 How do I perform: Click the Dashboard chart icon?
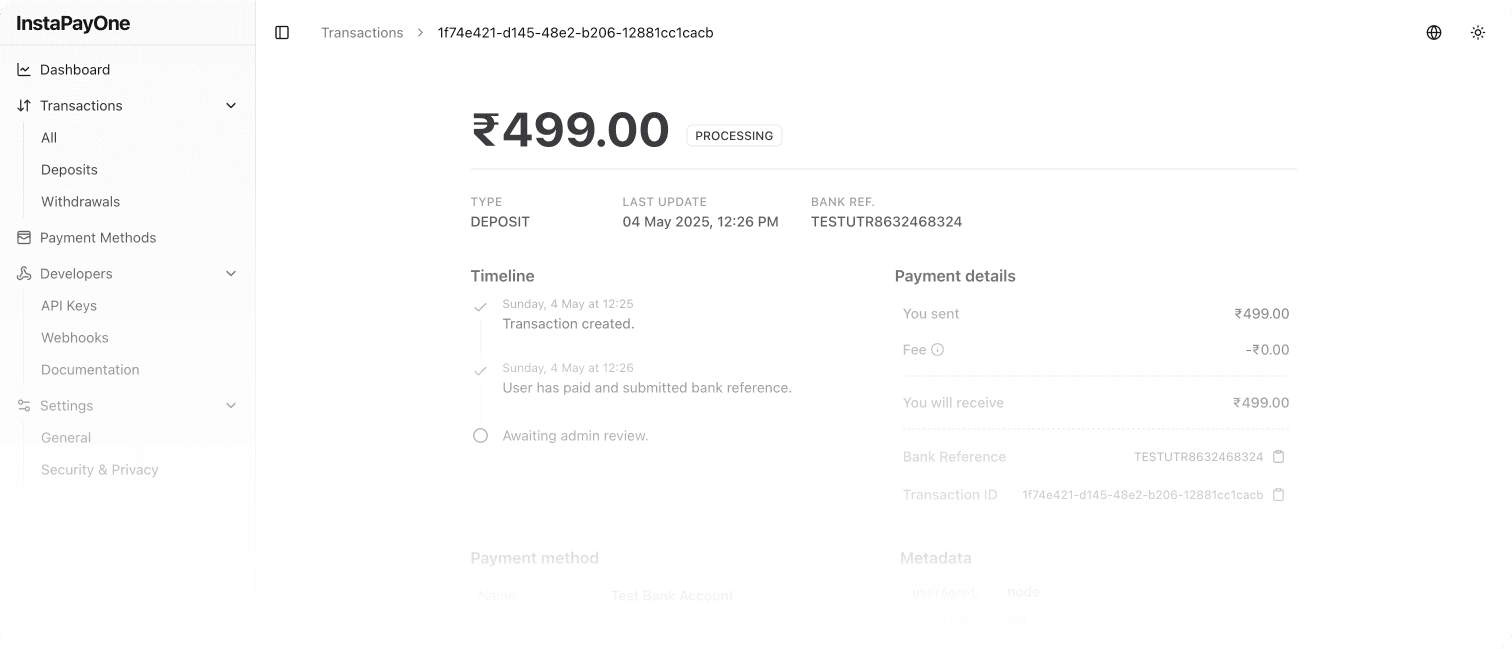24,70
